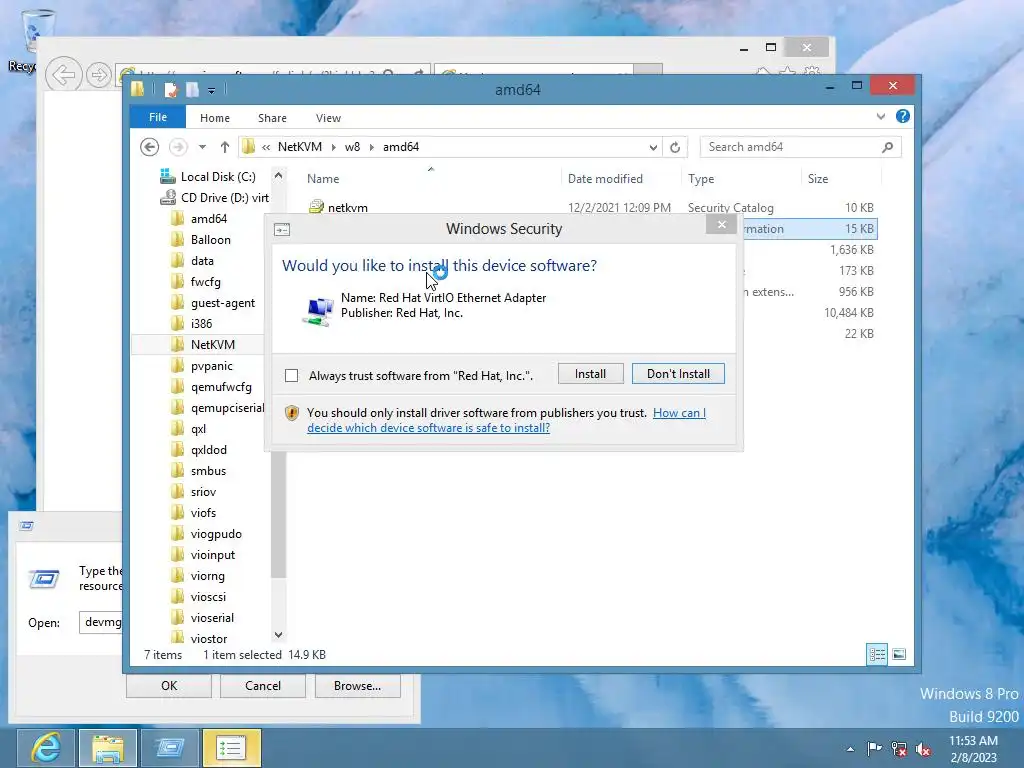Viewport: 1024px width, 768px height.
Task: Open the Run taskbar button
Action: (x=170, y=748)
